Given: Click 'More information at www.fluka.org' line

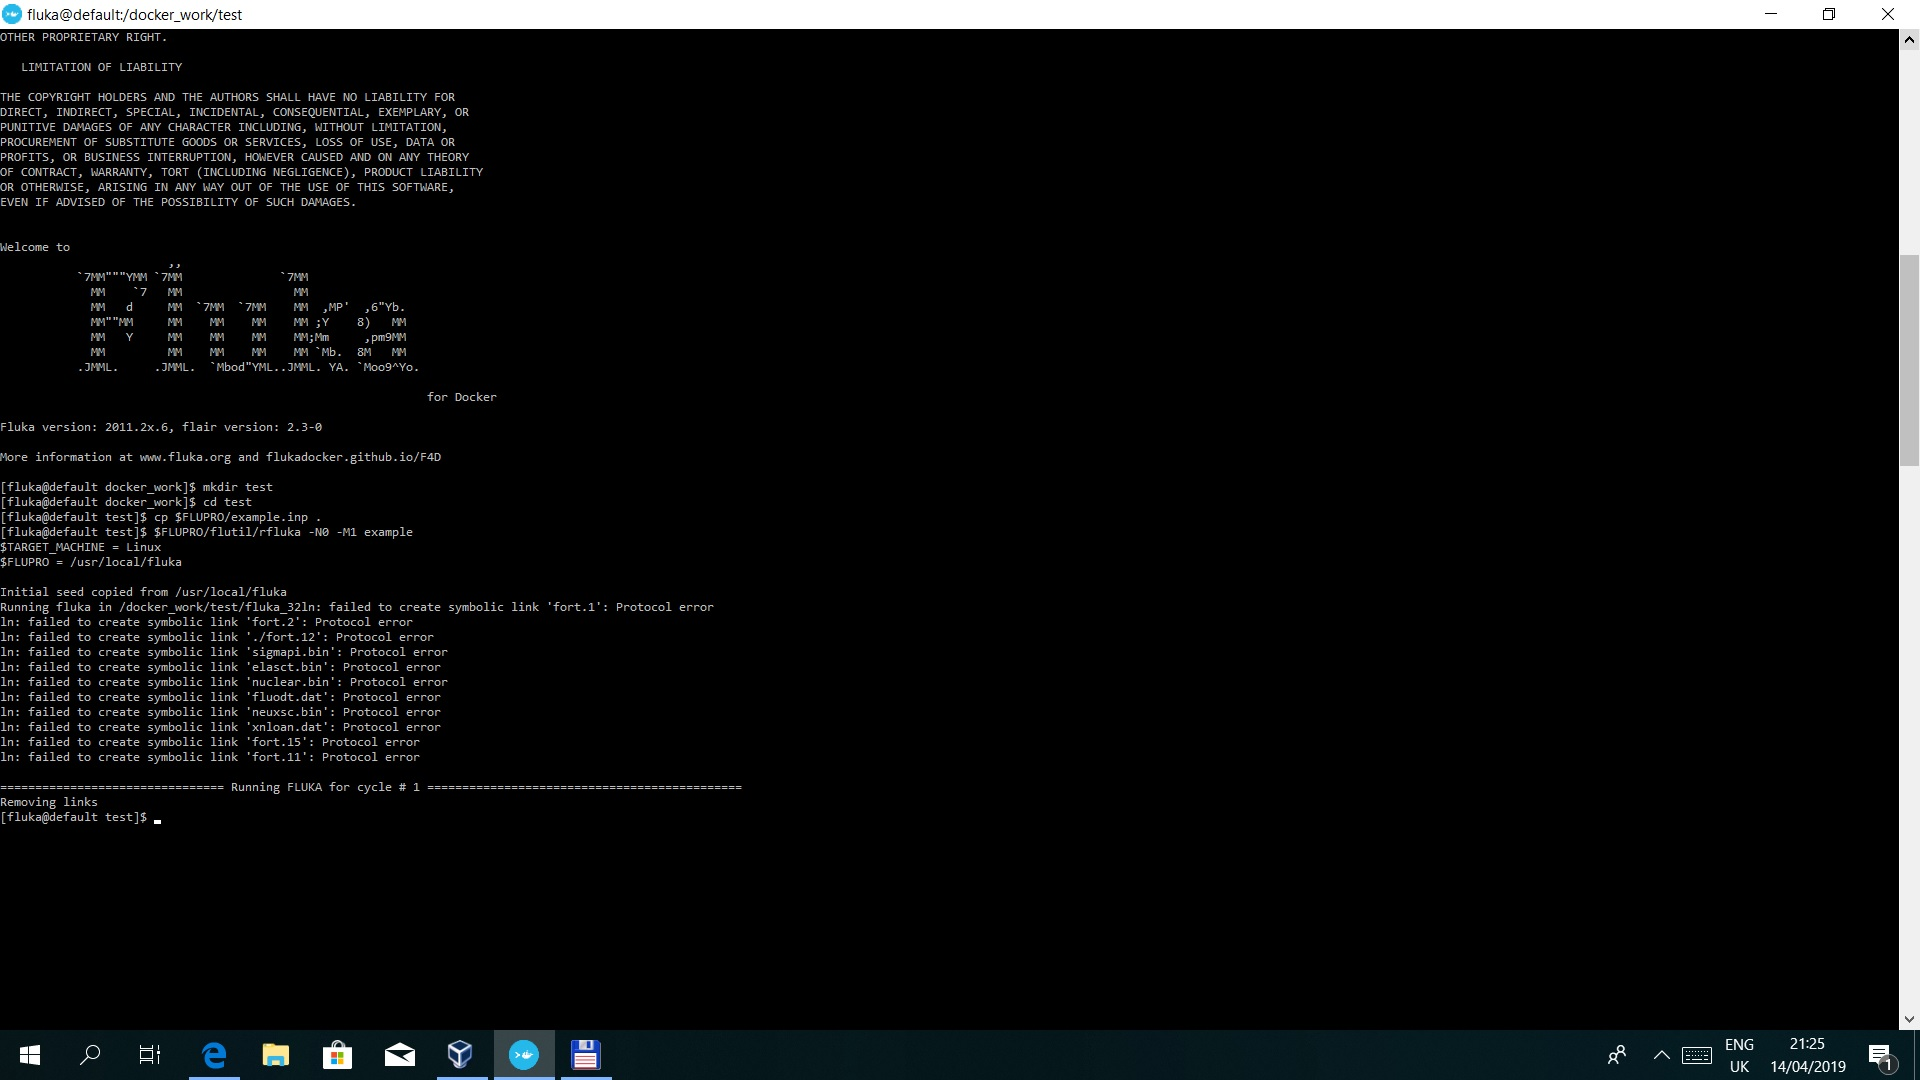Looking at the screenshot, I should tap(220, 457).
